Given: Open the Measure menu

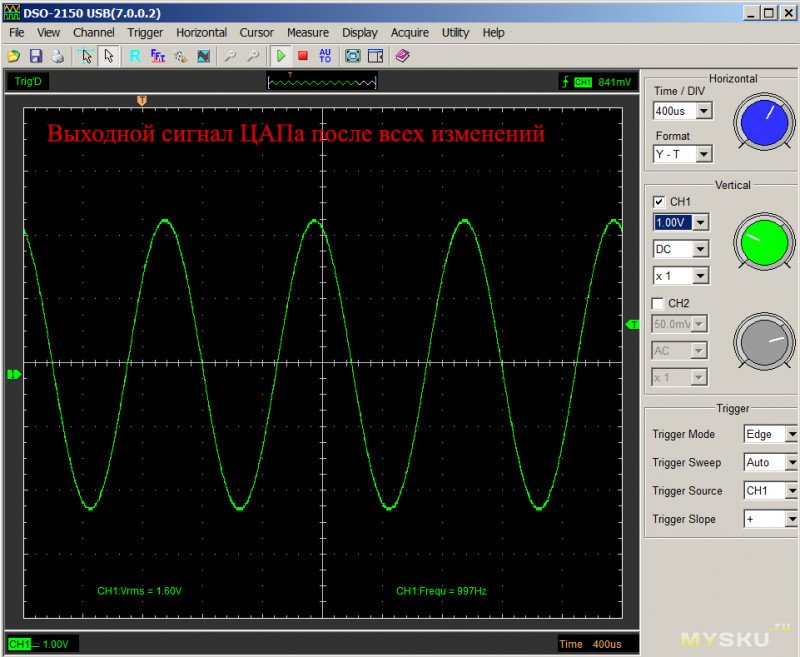Looking at the screenshot, I should click(307, 32).
